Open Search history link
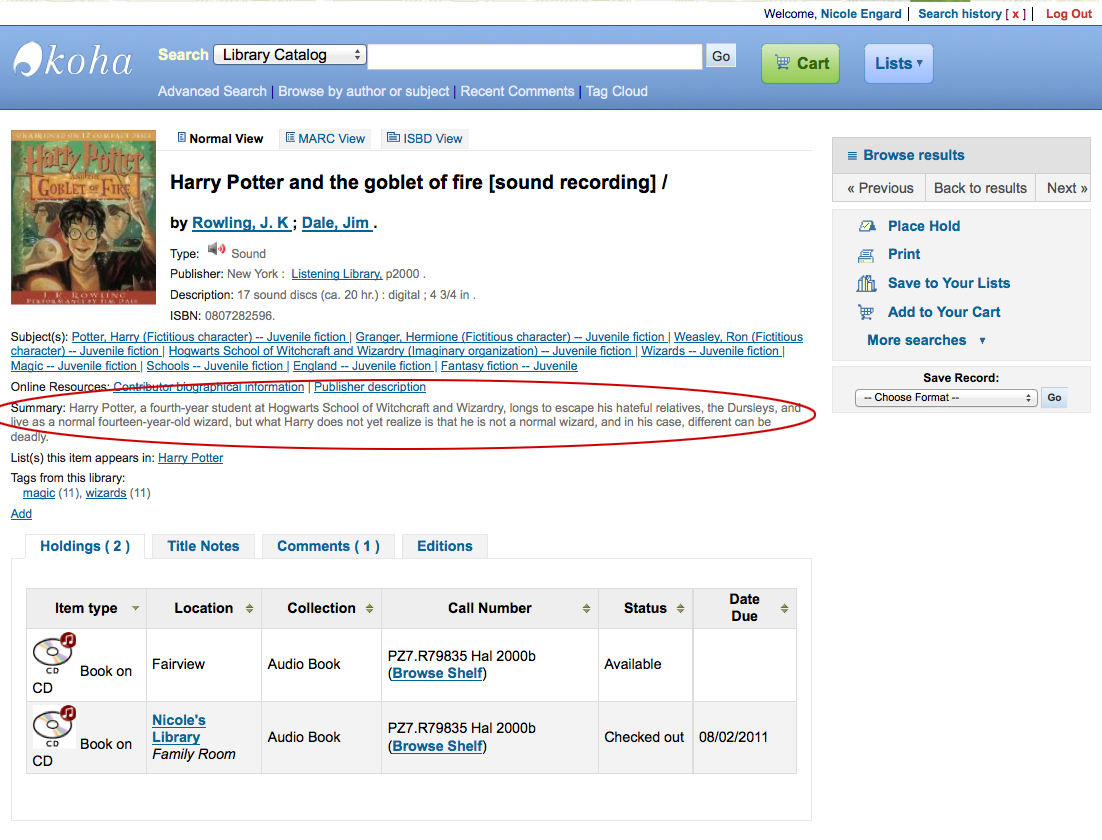Screen dimensions: 1102x840 tap(959, 13)
